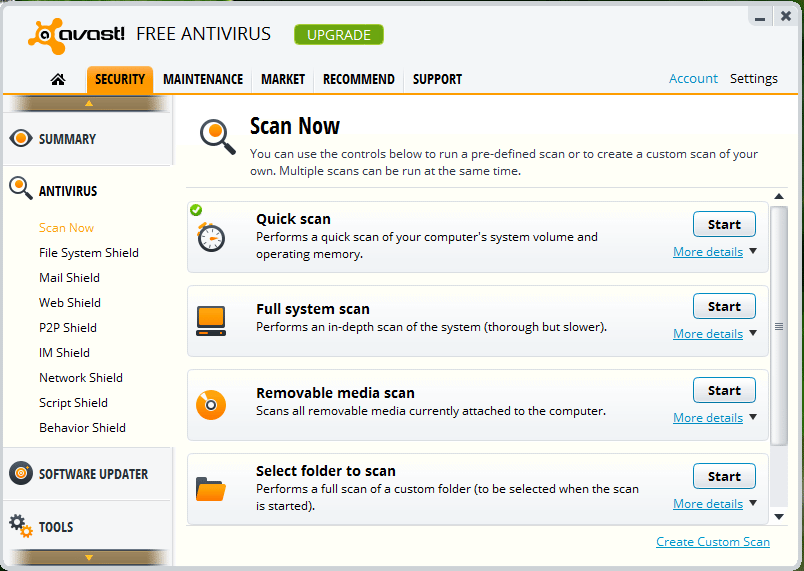Click the Home icon tab
This screenshot has width=804, height=571.
click(58, 79)
